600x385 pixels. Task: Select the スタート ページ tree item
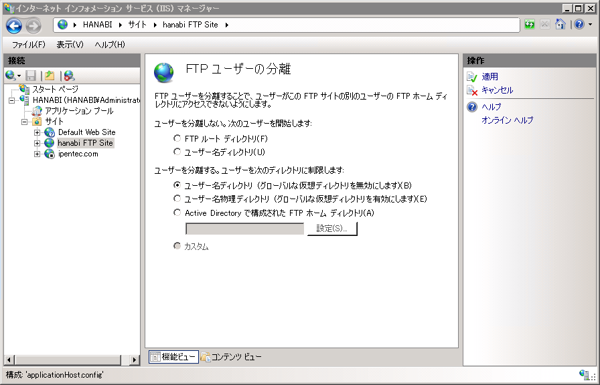tap(55, 89)
